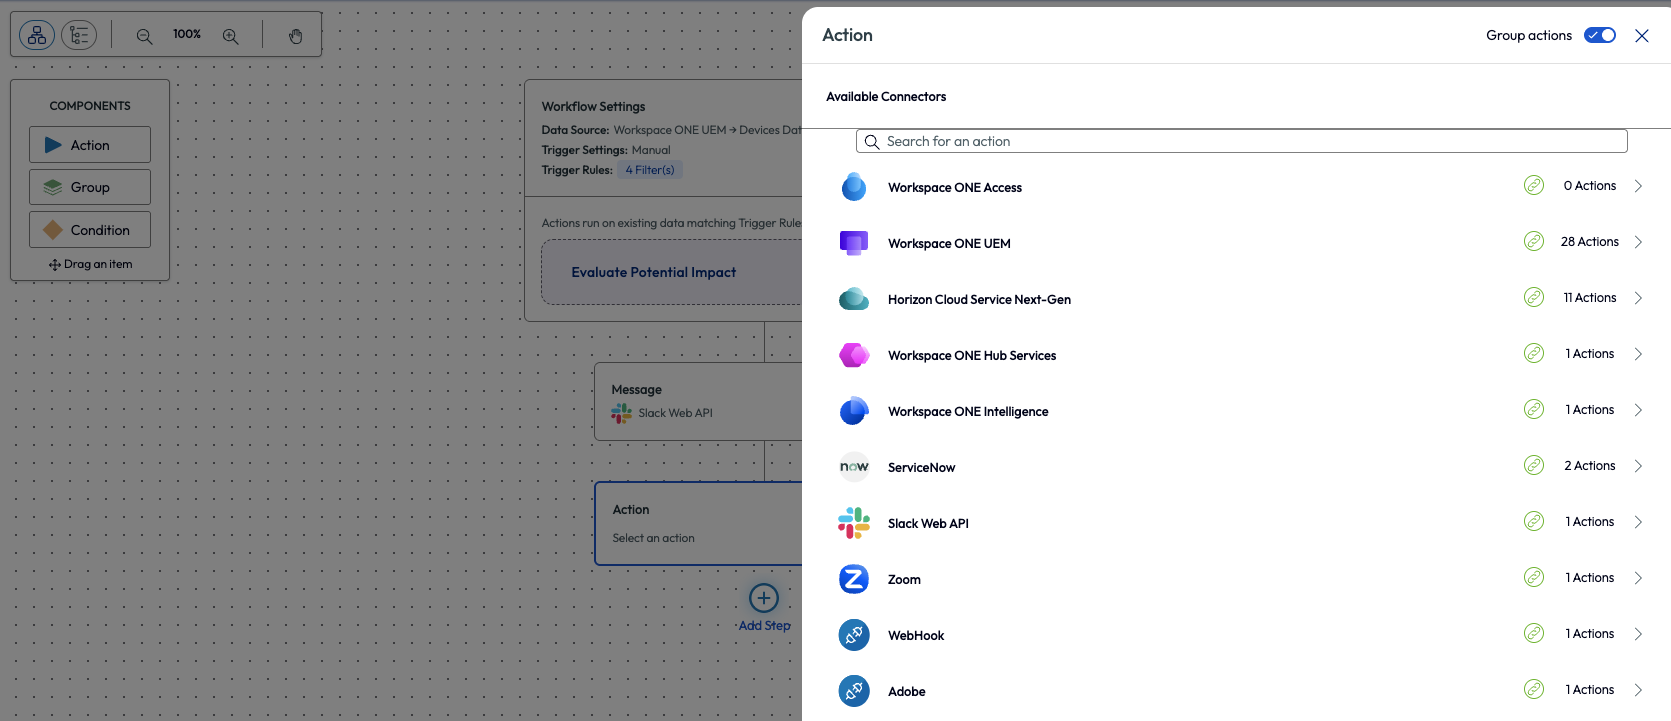Click Adobe connection status icon

(x=1534, y=689)
